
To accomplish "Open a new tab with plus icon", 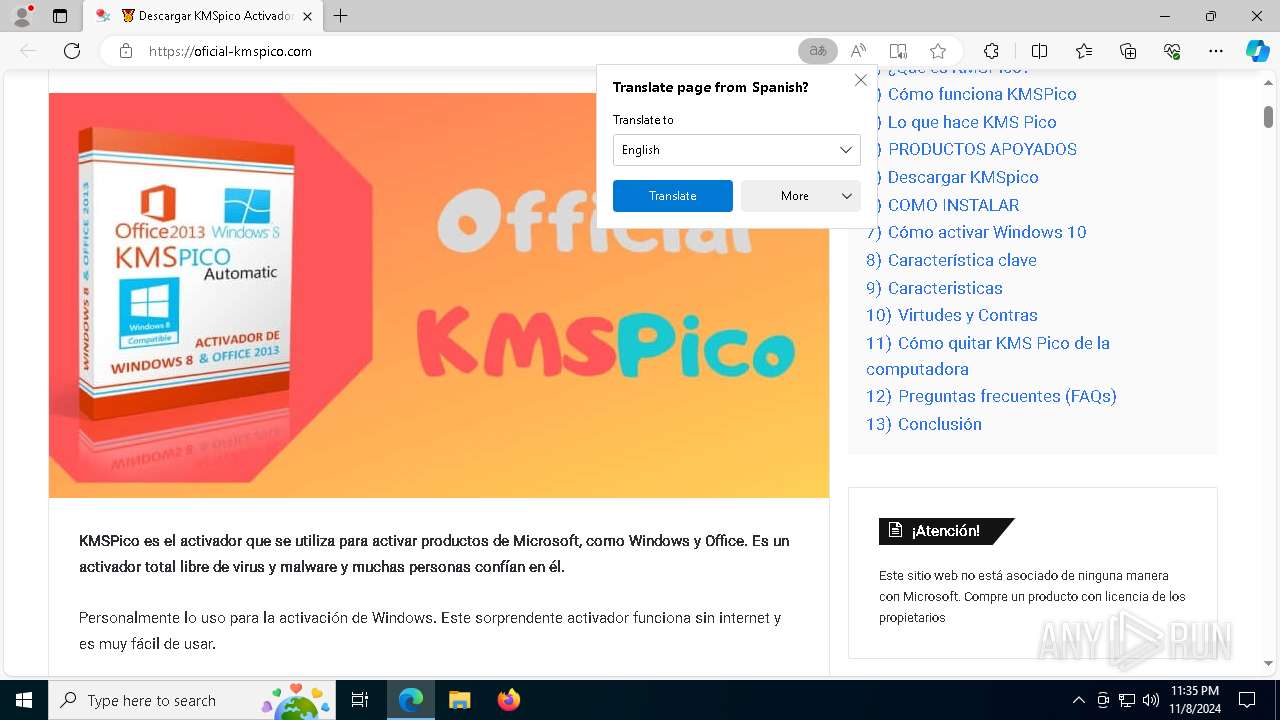I will [341, 16].
